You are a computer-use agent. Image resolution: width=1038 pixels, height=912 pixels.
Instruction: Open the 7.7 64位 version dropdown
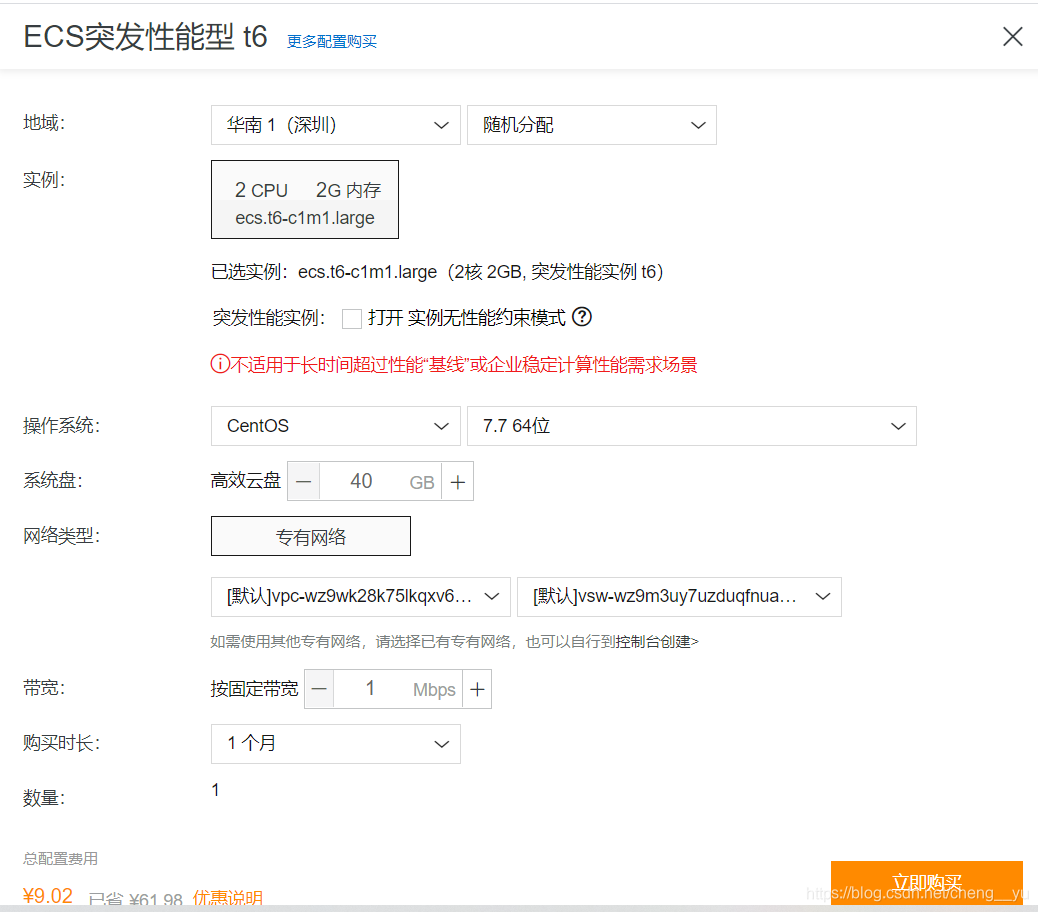(692, 426)
